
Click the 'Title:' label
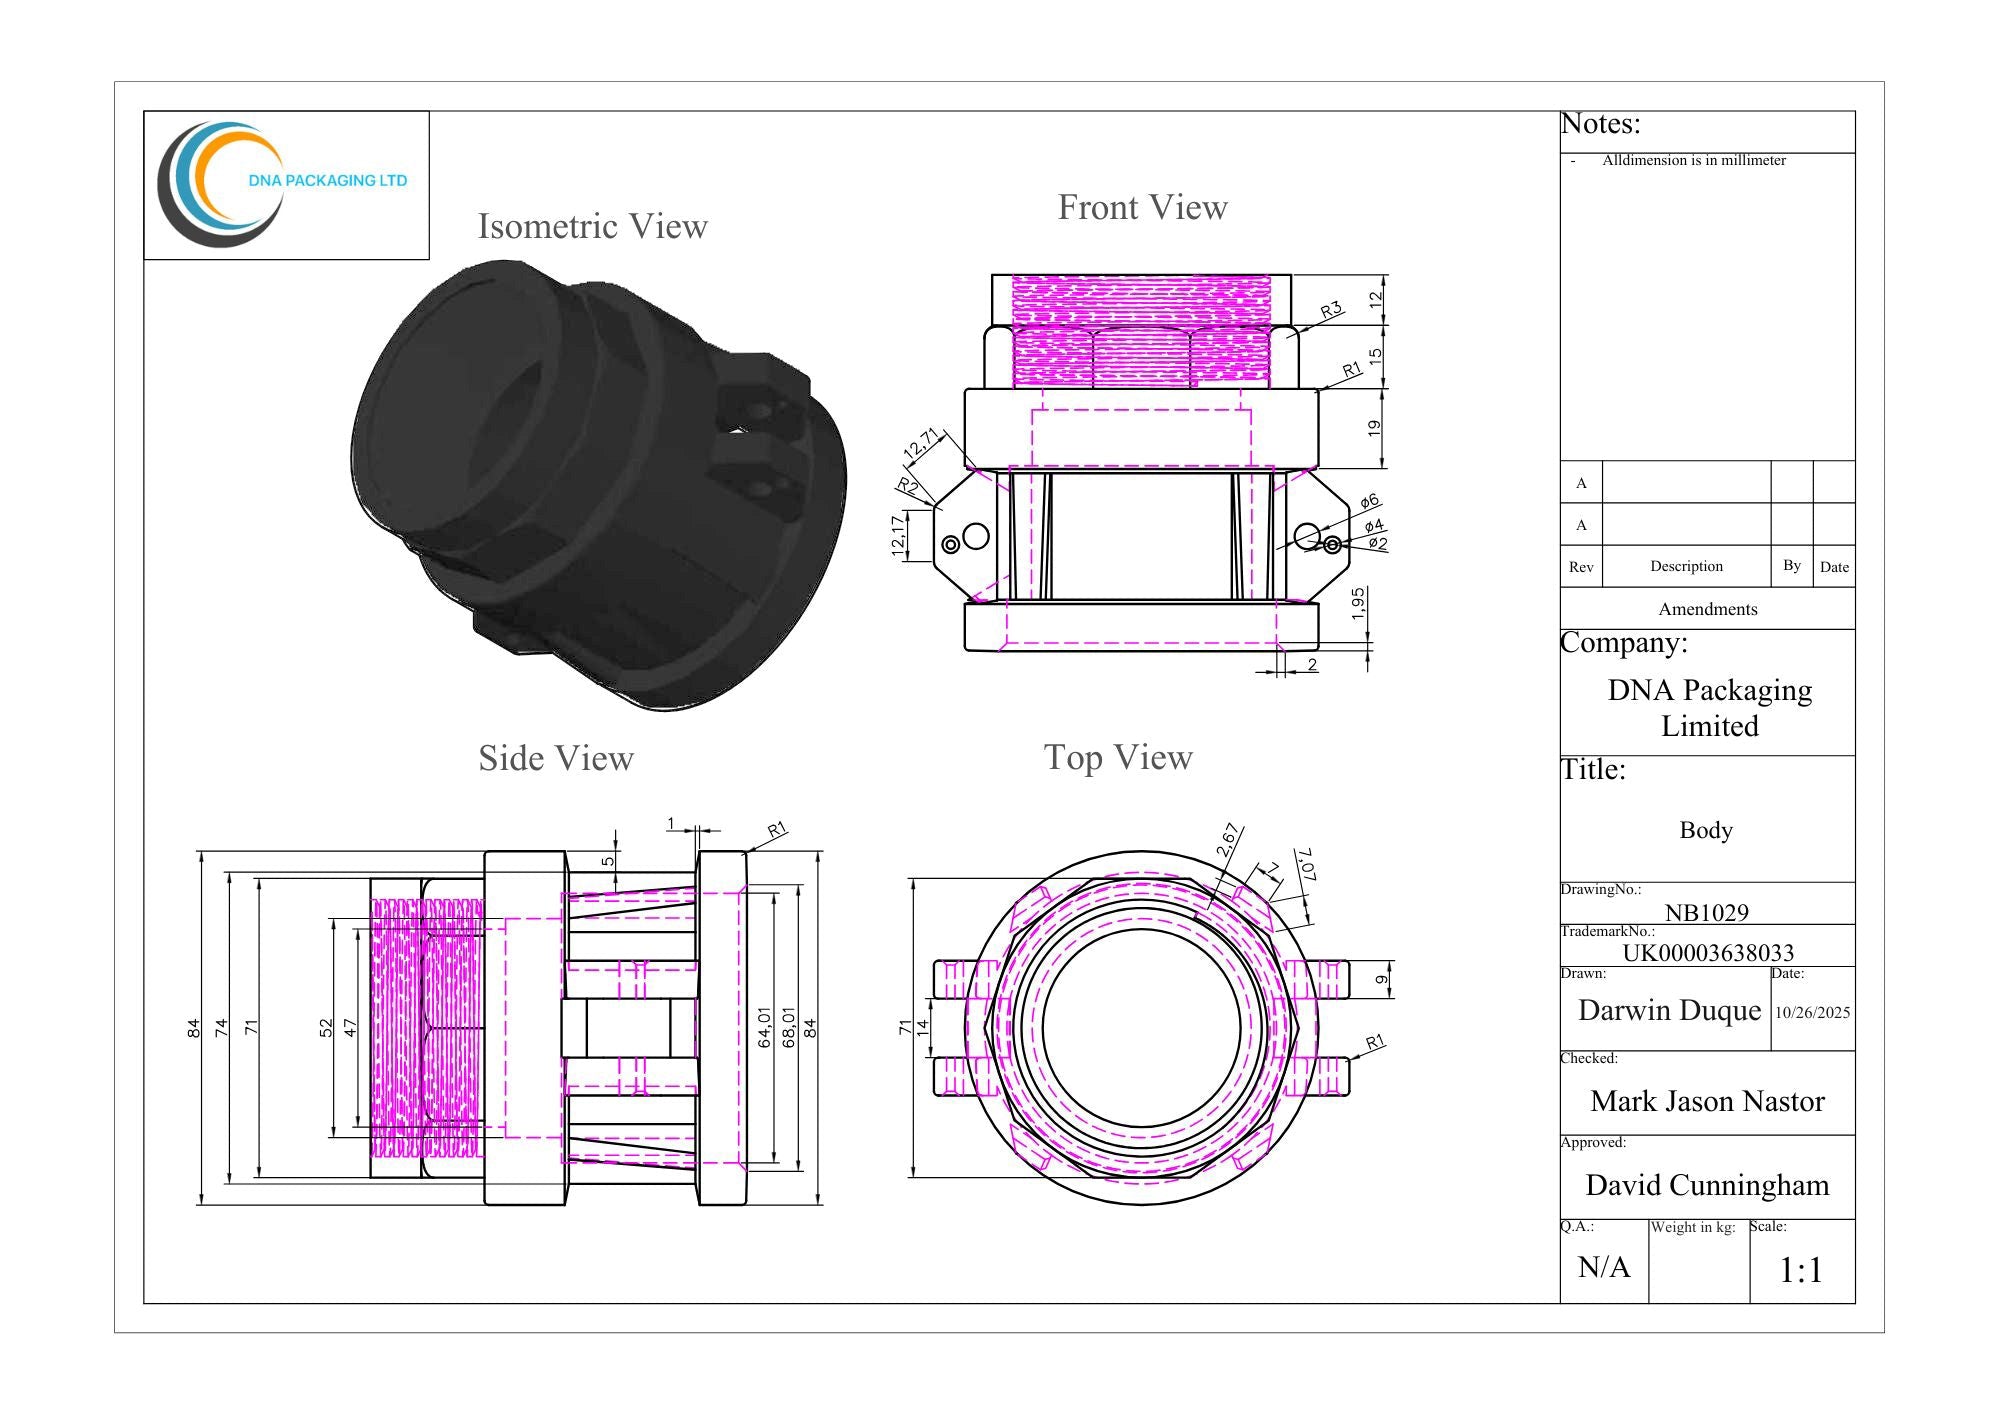point(1594,770)
